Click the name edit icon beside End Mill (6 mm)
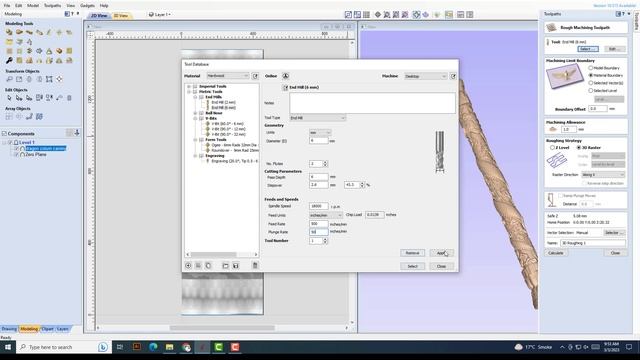The image size is (640, 360). point(285,87)
